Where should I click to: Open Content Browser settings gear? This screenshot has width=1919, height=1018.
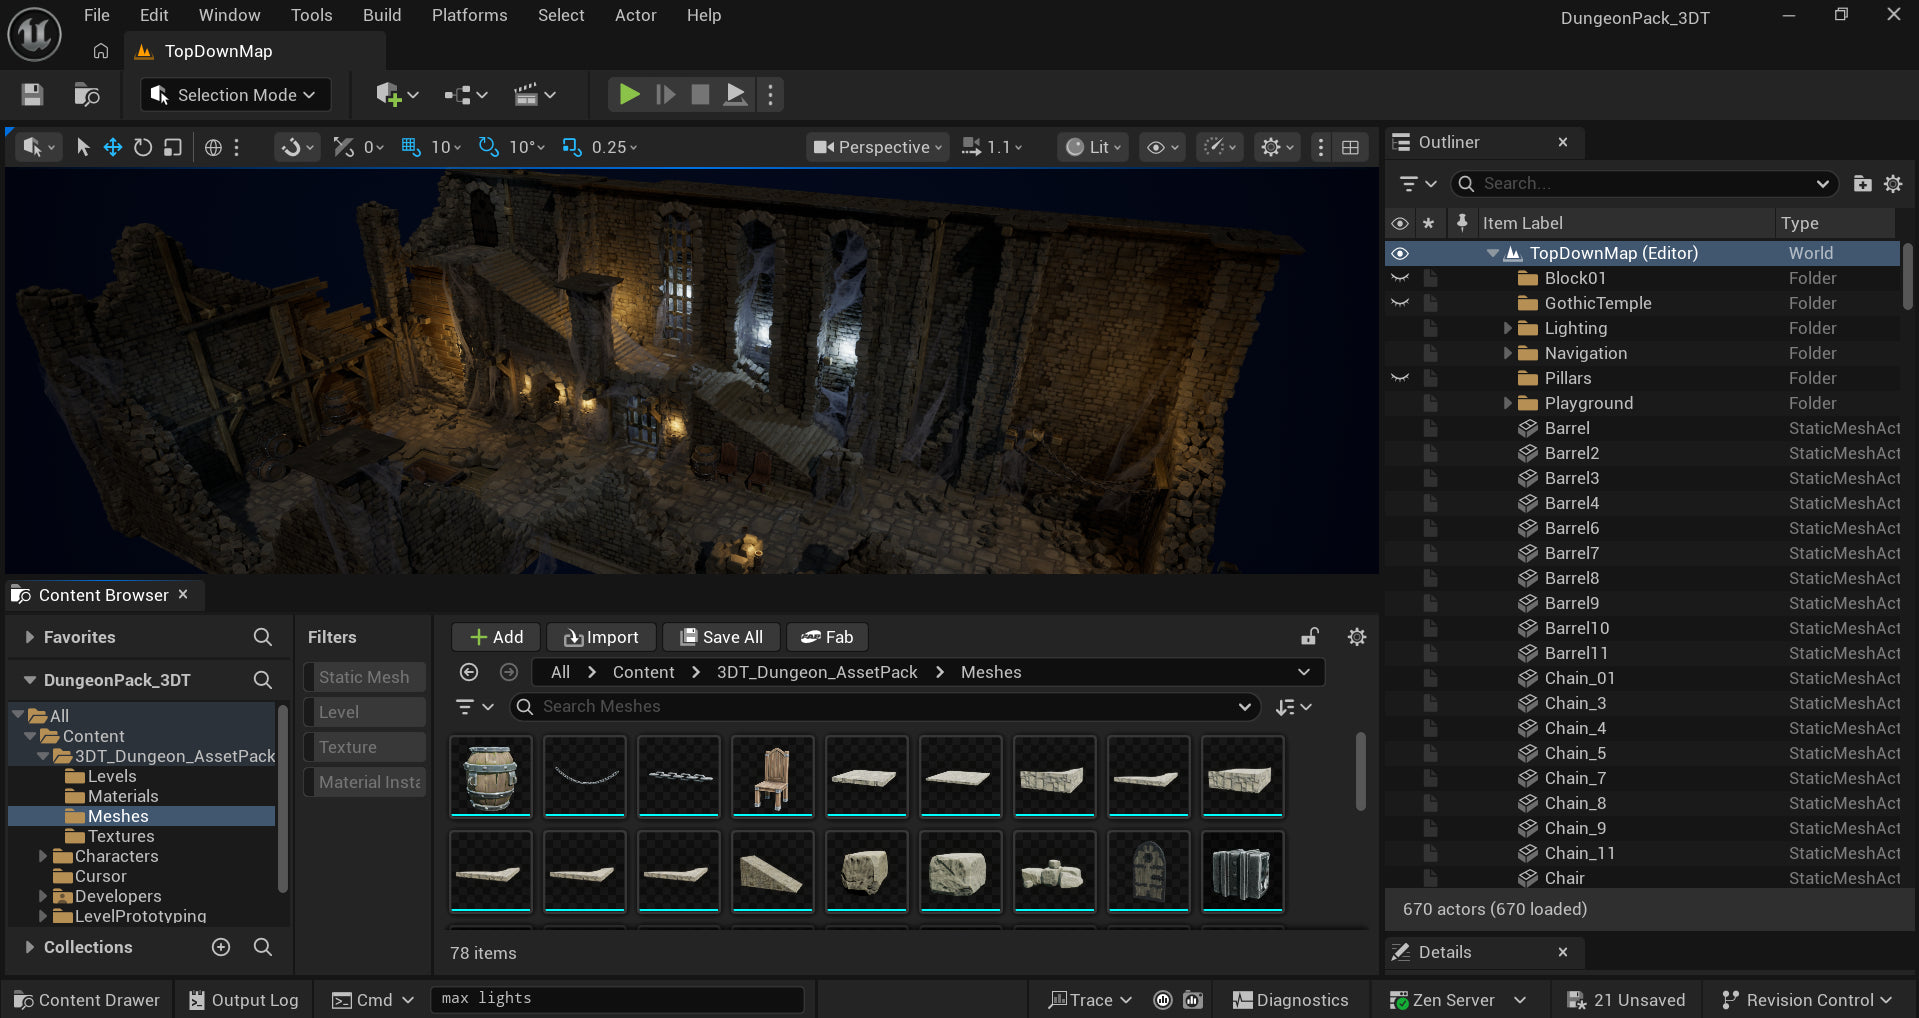tap(1357, 637)
